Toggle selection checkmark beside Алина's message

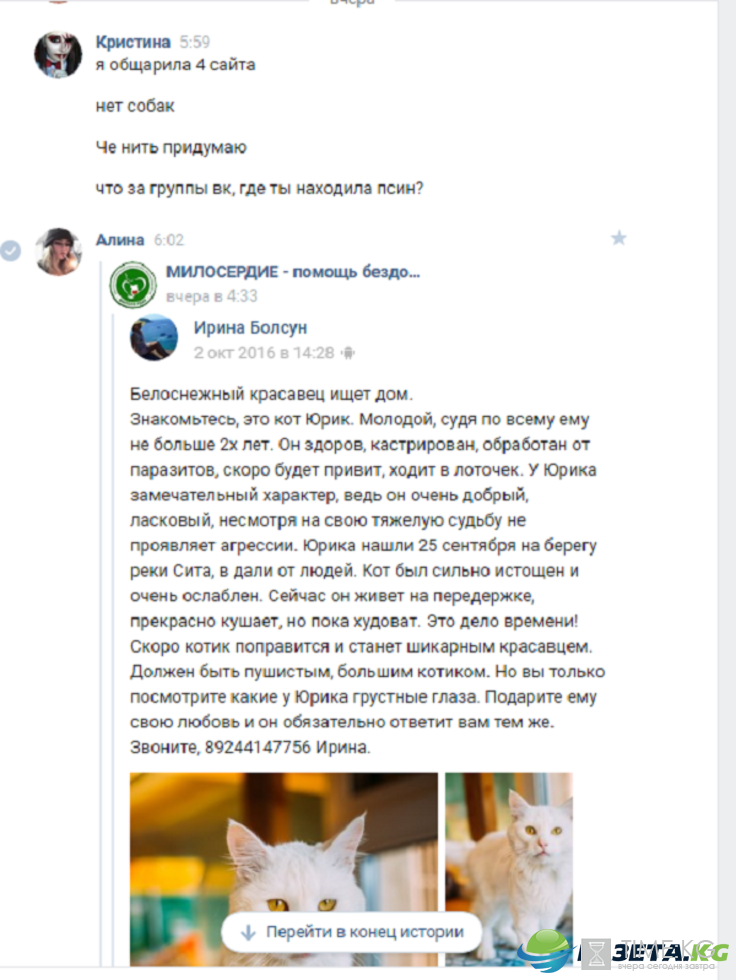pyautogui.click(x=11, y=251)
